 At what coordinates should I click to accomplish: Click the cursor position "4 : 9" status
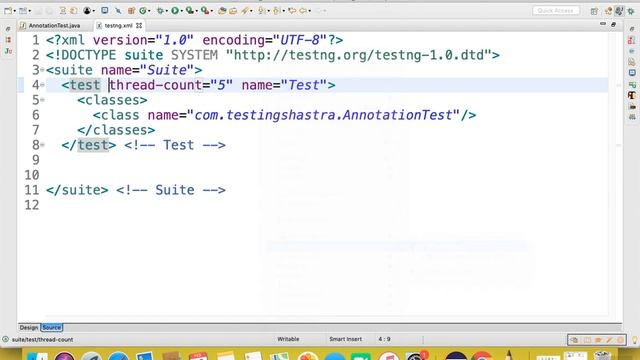(384, 339)
